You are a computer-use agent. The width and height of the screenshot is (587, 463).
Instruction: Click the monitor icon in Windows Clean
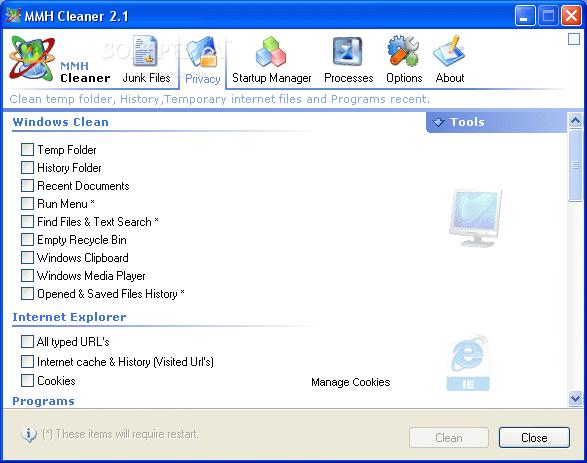(x=476, y=219)
